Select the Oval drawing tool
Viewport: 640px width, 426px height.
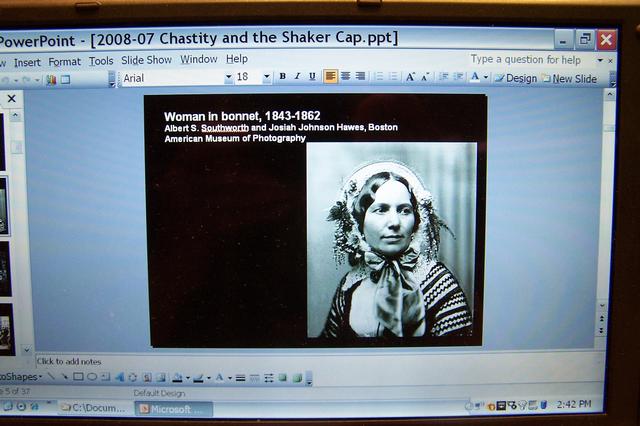(x=92, y=377)
